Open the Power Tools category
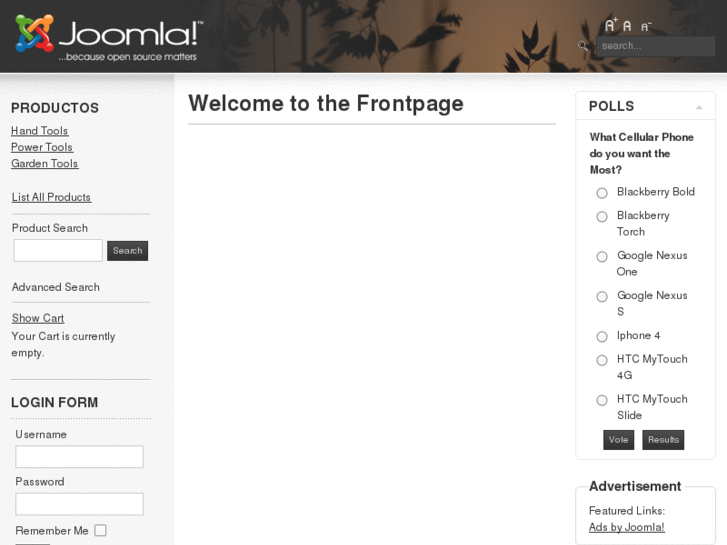727x545 pixels. tap(42, 147)
